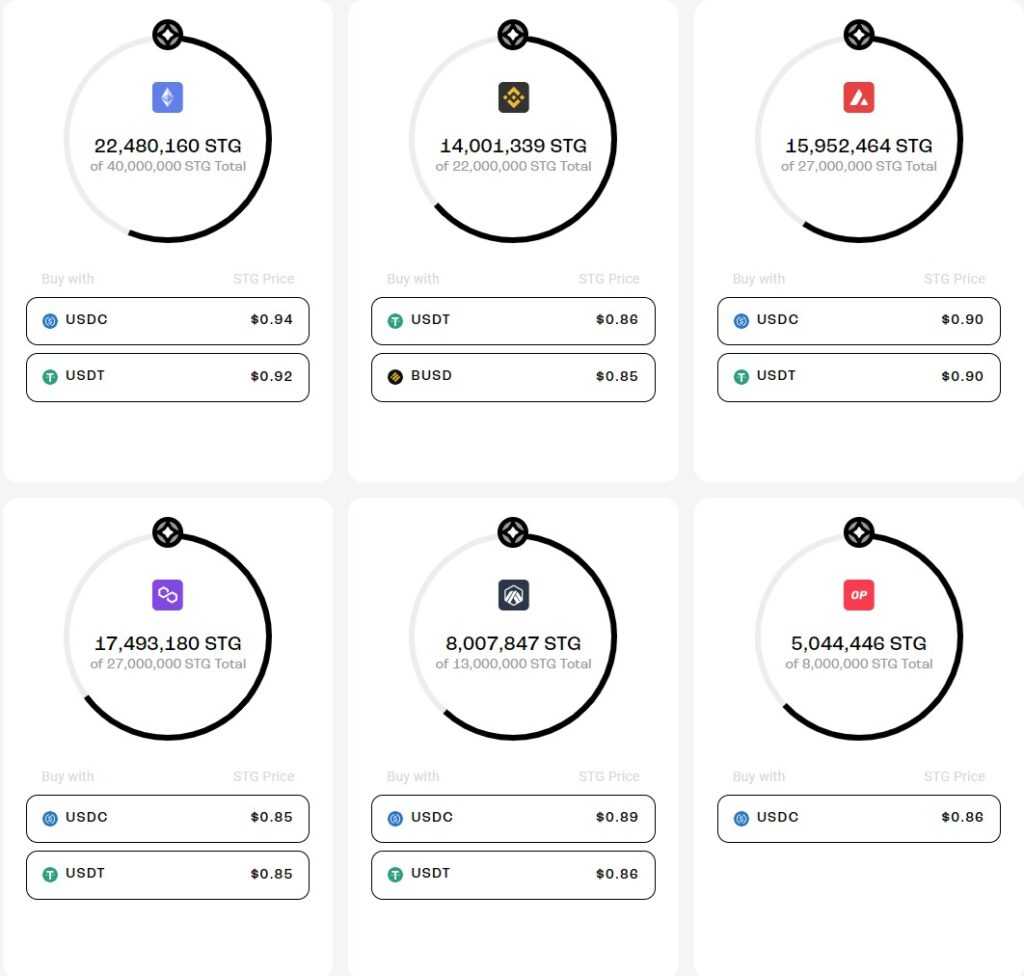
Task: Click the STG token marker above Optimism ring
Action: point(859,533)
